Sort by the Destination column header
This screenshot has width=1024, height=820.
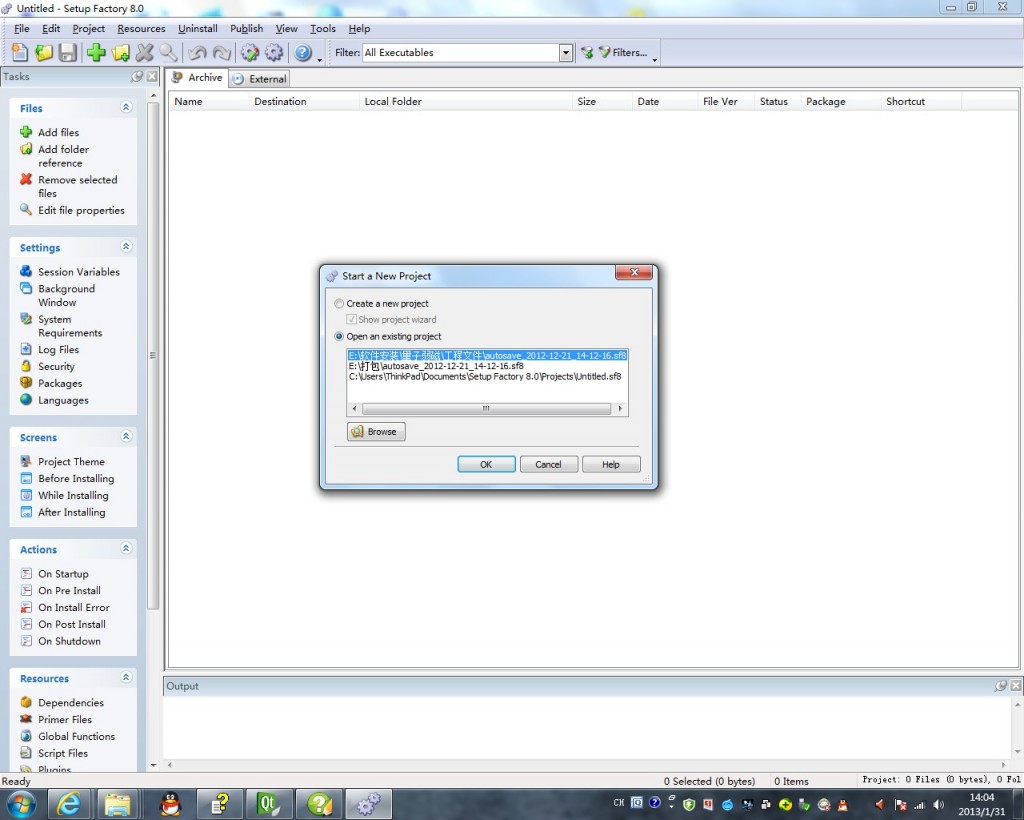pyautogui.click(x=304, y=101)
